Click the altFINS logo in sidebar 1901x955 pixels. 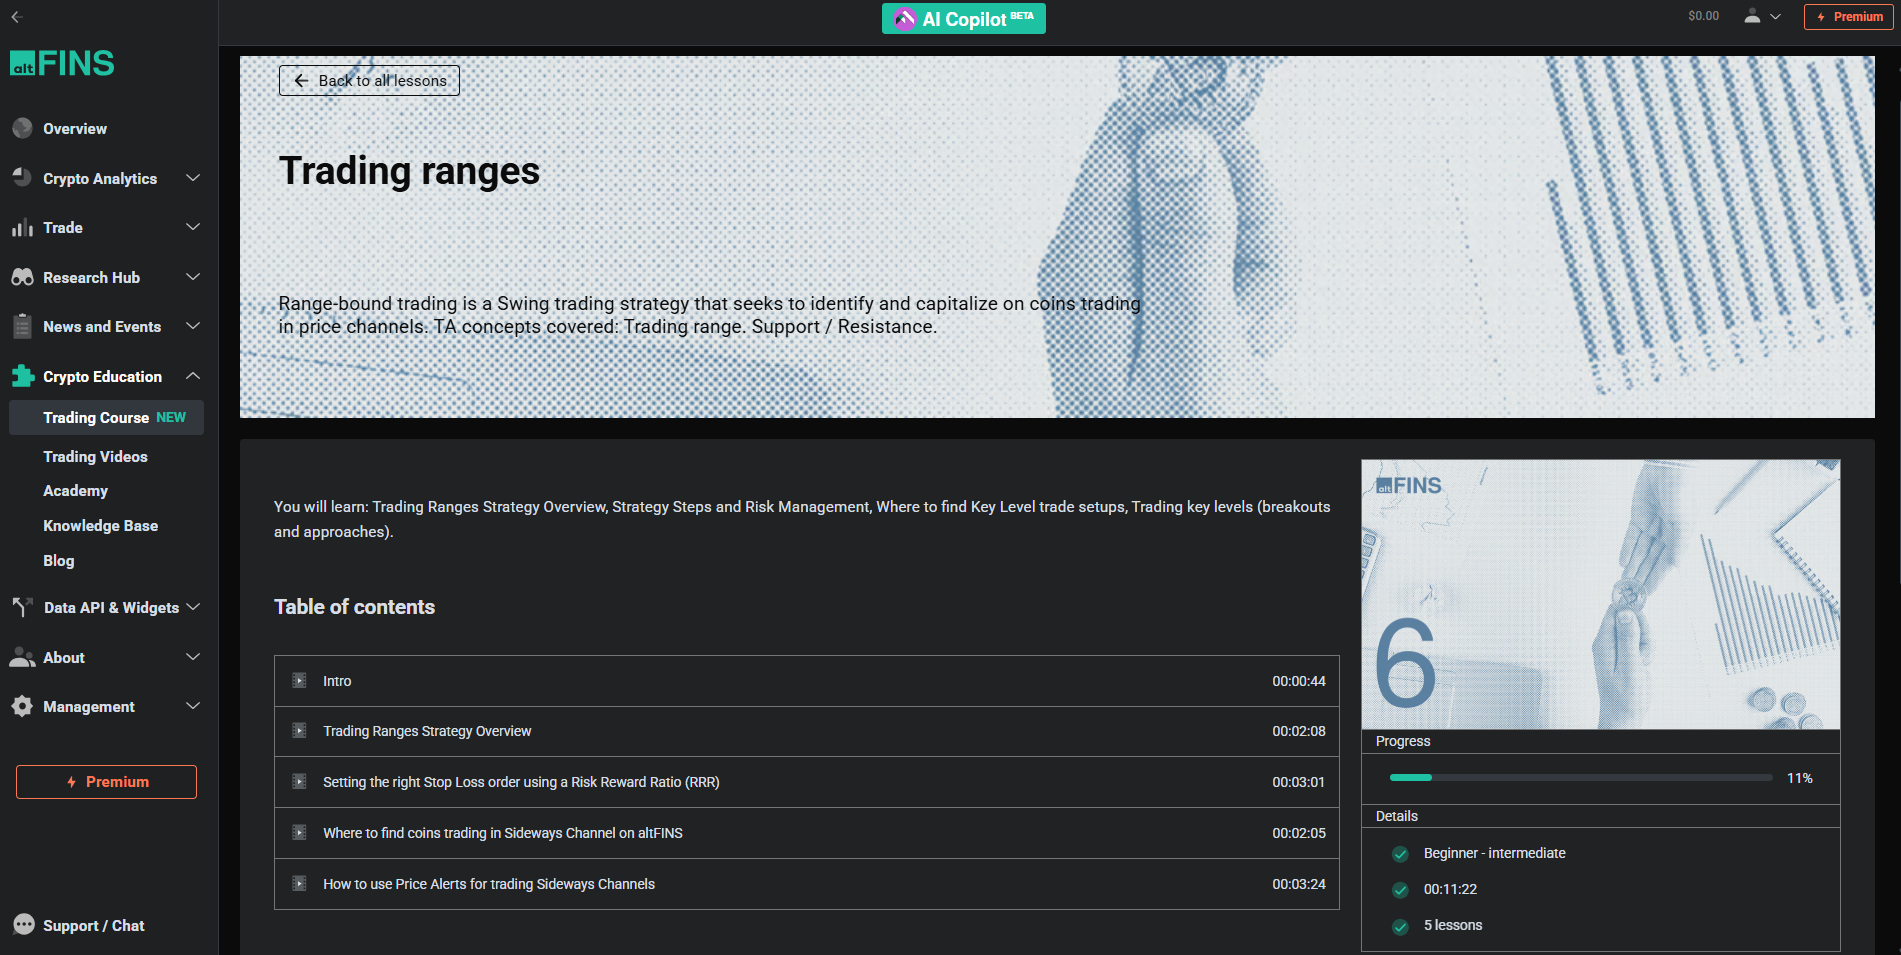point(62,63)
